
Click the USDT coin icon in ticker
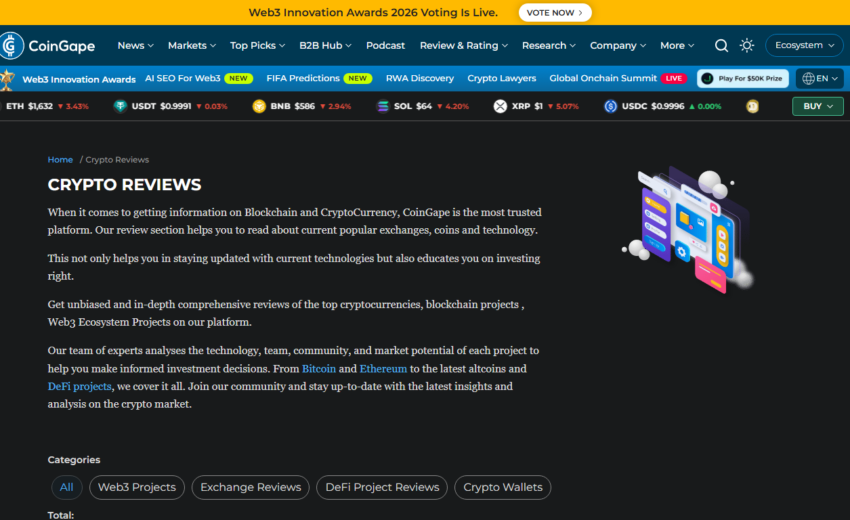[120, 106]
